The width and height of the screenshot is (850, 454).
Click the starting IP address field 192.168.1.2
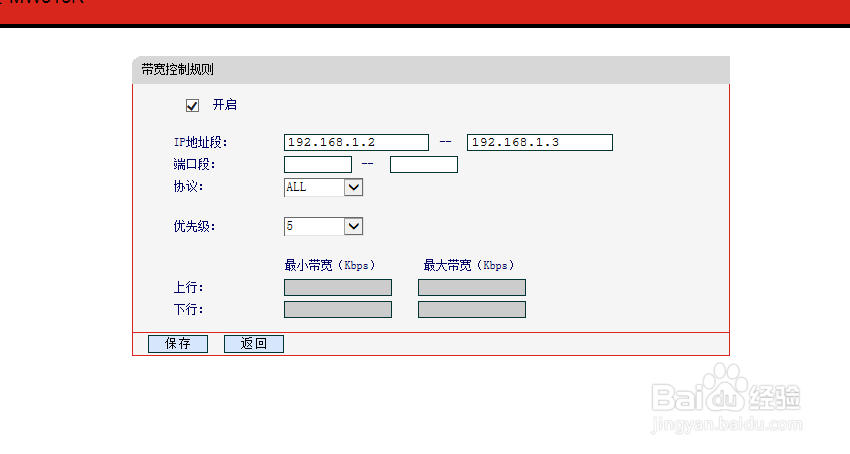click(356, 143)
